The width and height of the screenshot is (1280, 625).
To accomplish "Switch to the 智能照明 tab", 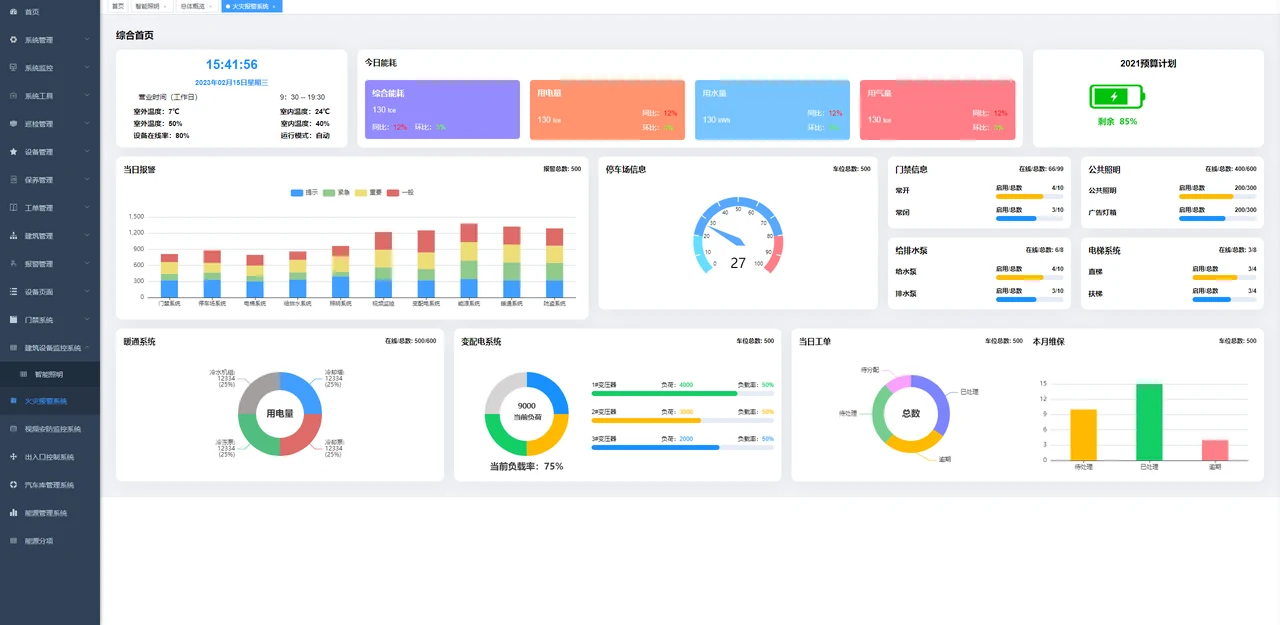I will (x=147, y=6).
